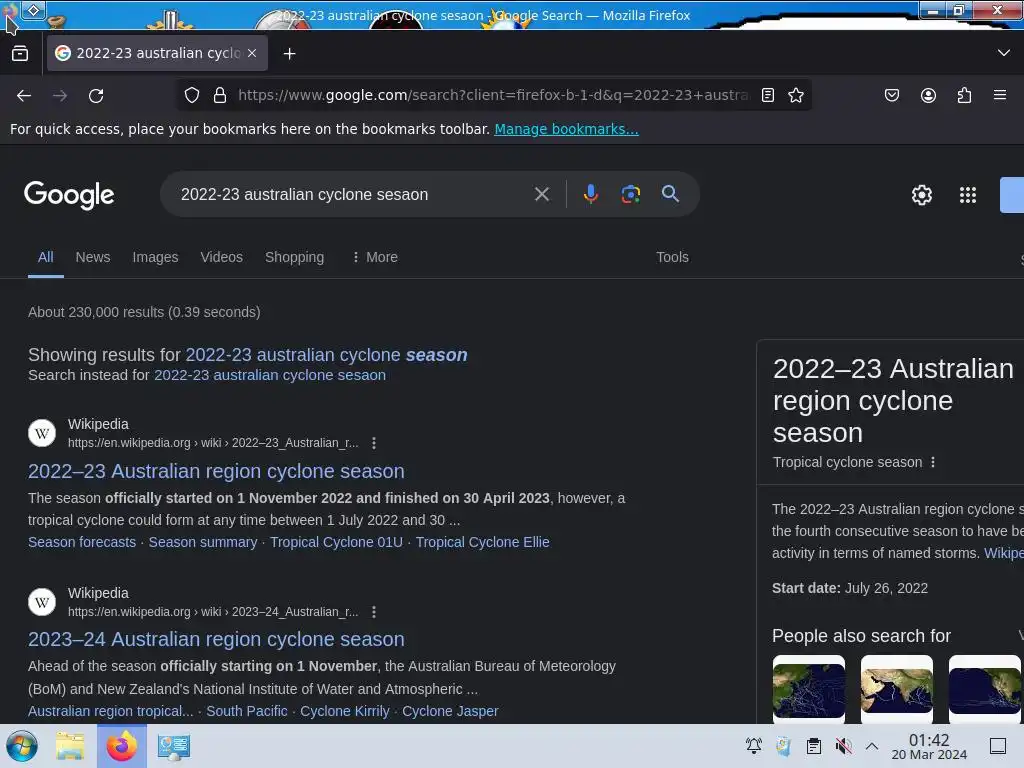Open 2023–24 Australian region cyclone season result
1024x768 pixels.
(216, 639)
